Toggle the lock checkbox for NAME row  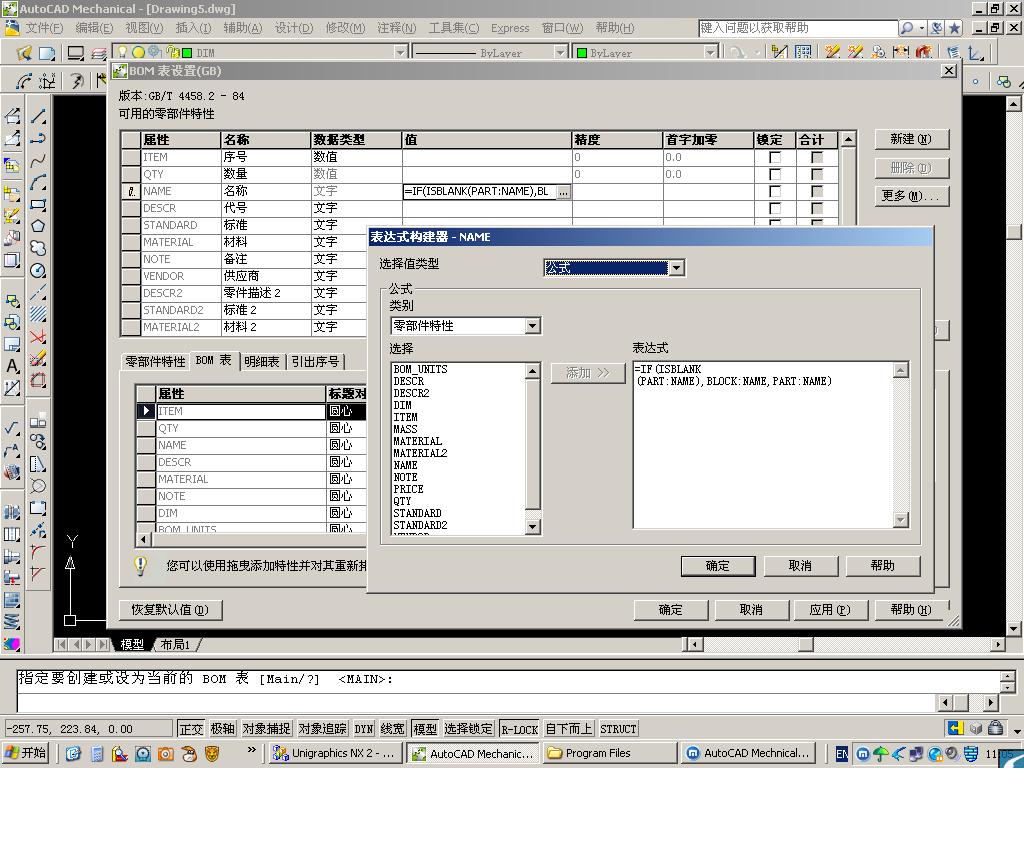click(x=775, y=191)
